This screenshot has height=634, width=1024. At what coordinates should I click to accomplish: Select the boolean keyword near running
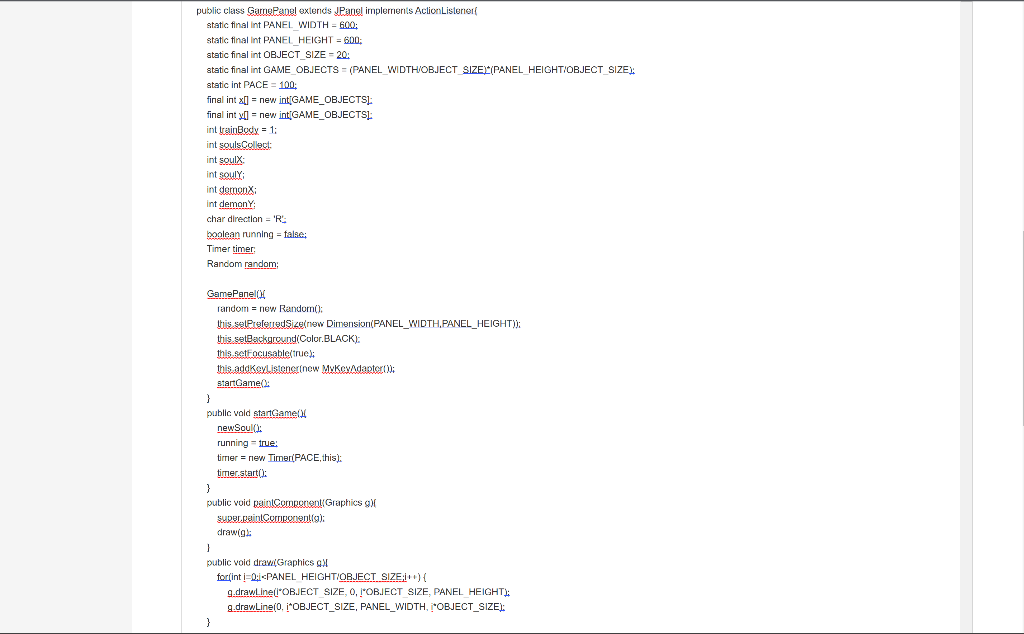220,234
